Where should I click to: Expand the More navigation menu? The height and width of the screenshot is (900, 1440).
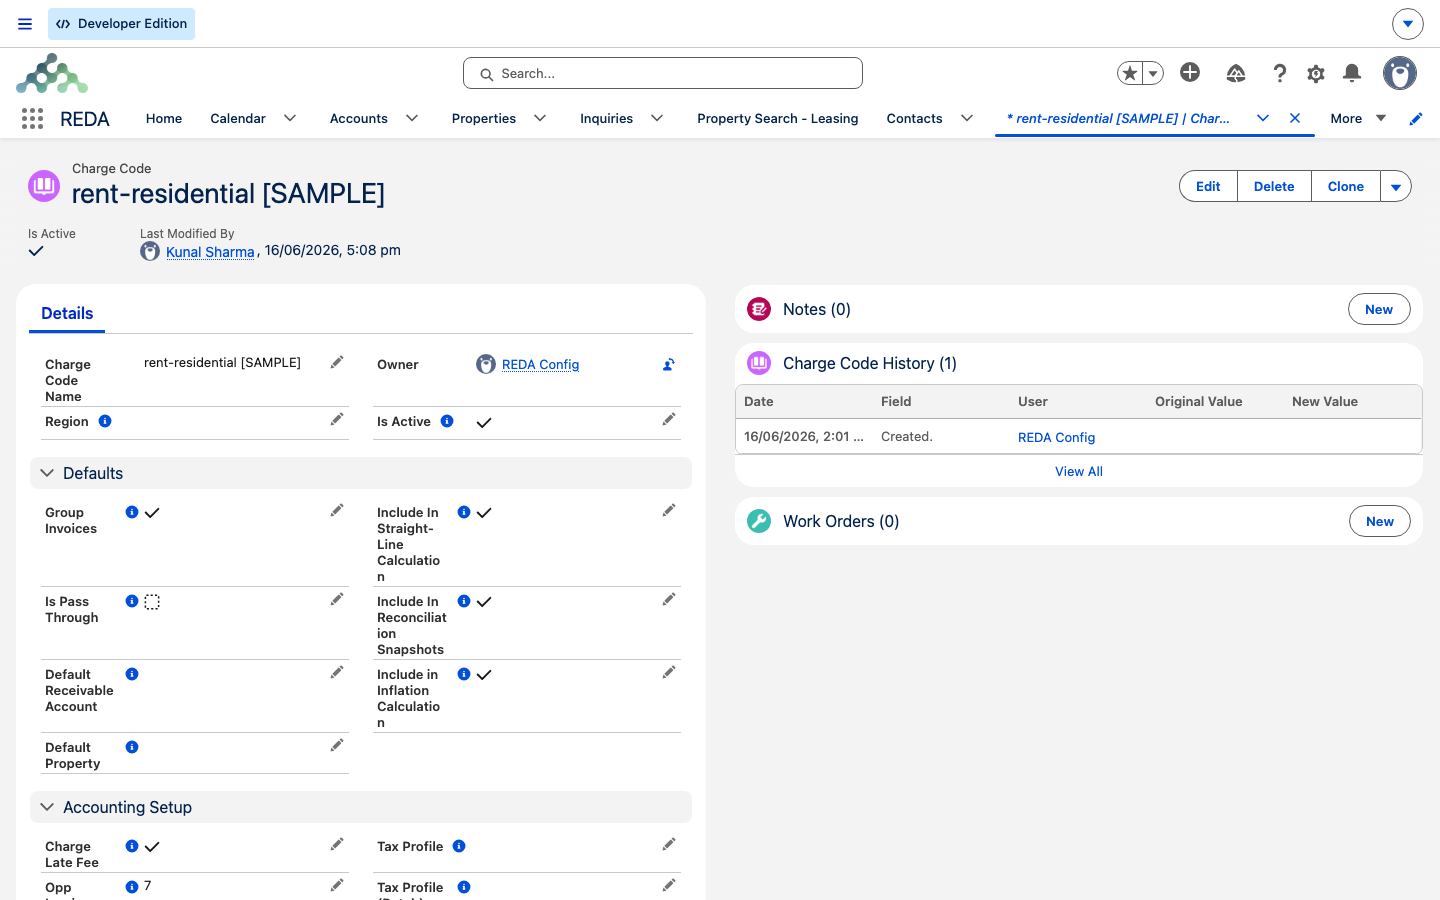pos(1358,118)
